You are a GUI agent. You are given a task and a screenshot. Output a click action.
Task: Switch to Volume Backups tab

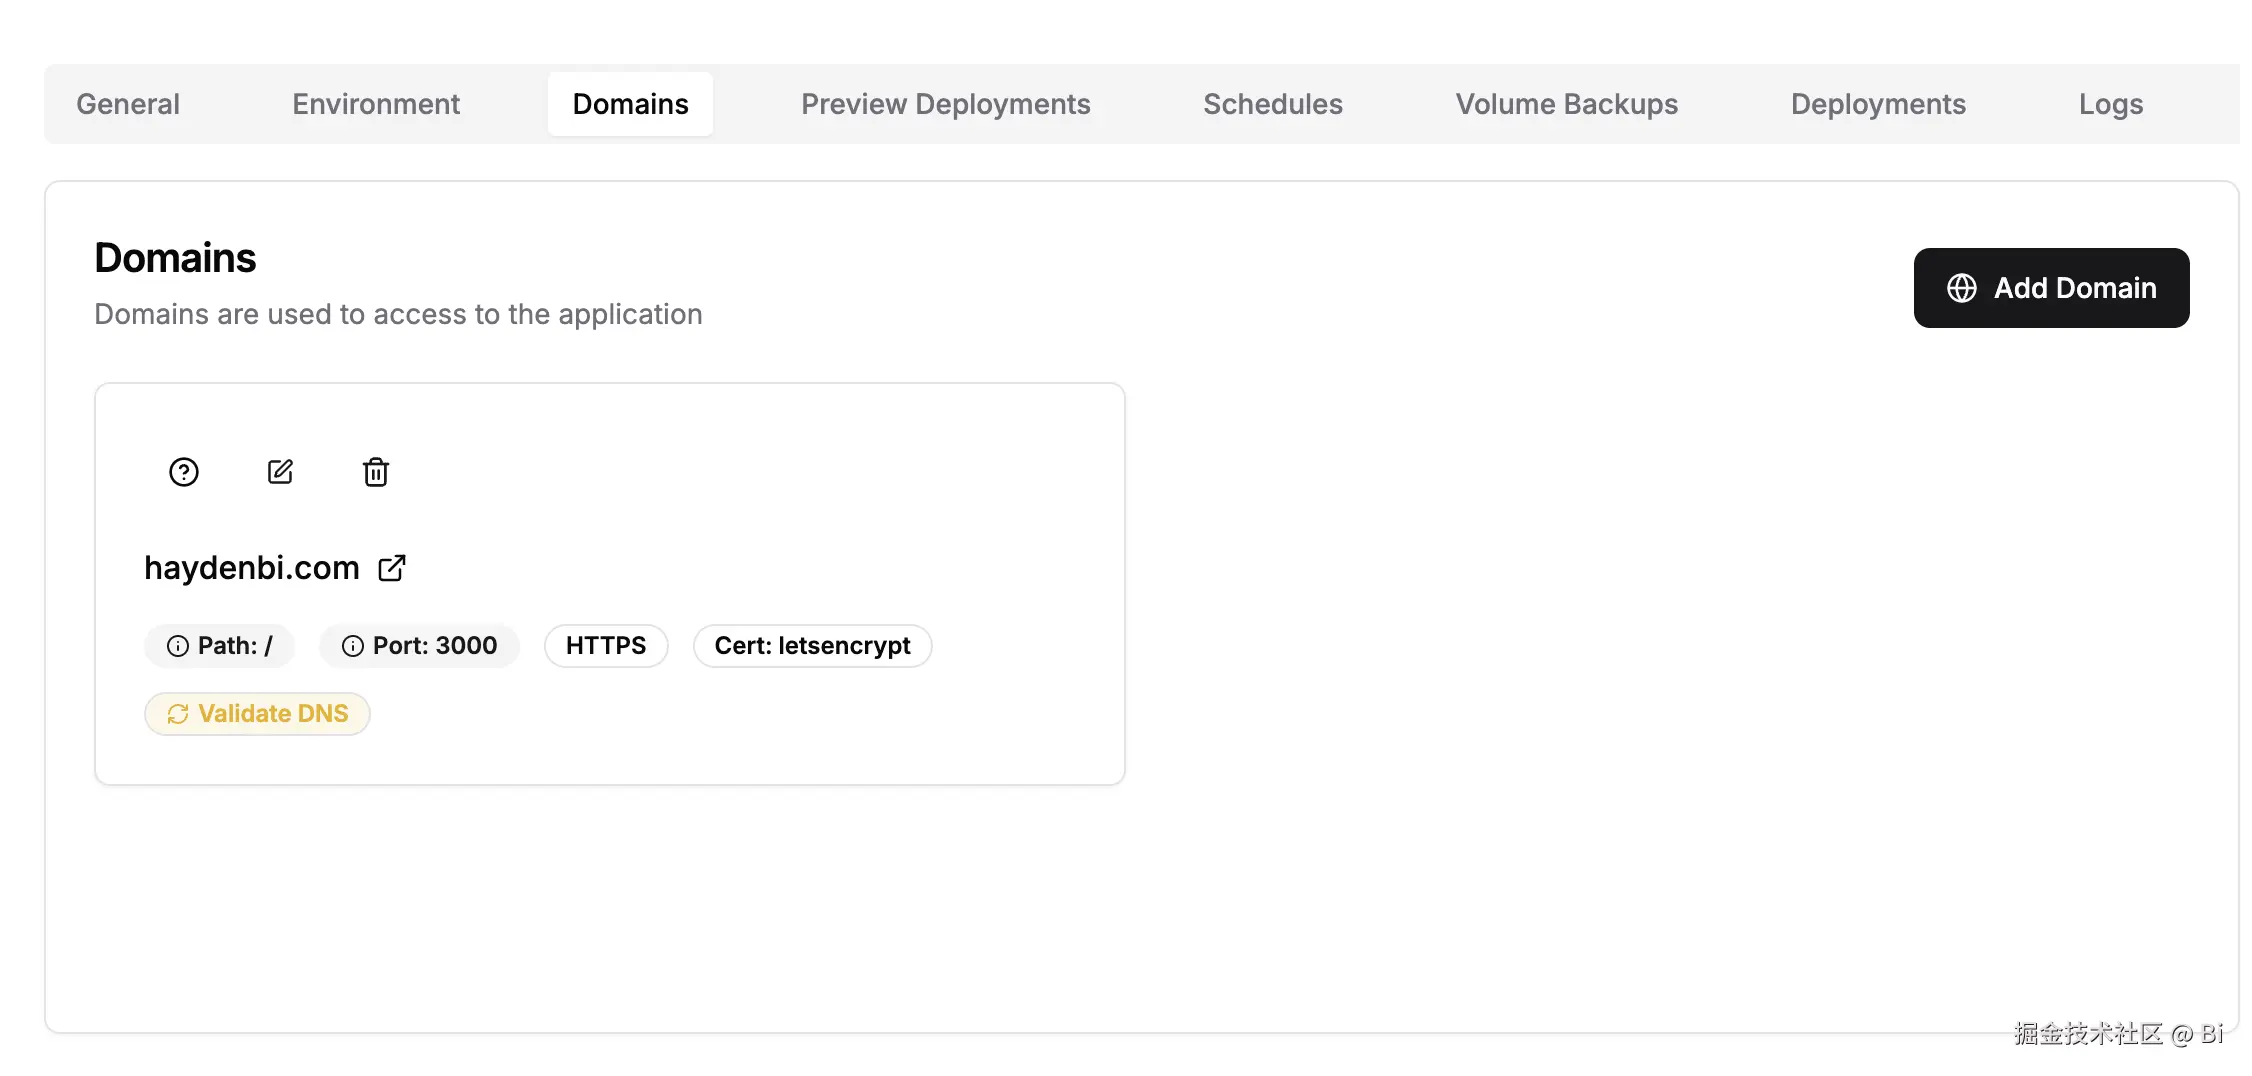[1566, 104]
